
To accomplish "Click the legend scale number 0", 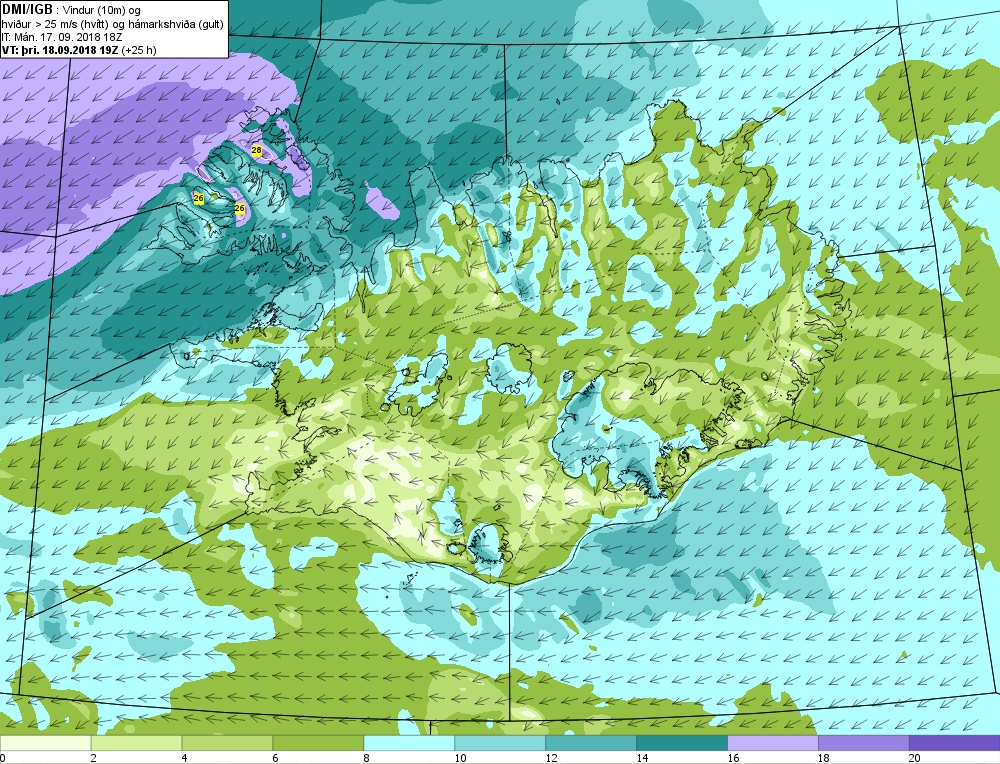I will [3, 758].
